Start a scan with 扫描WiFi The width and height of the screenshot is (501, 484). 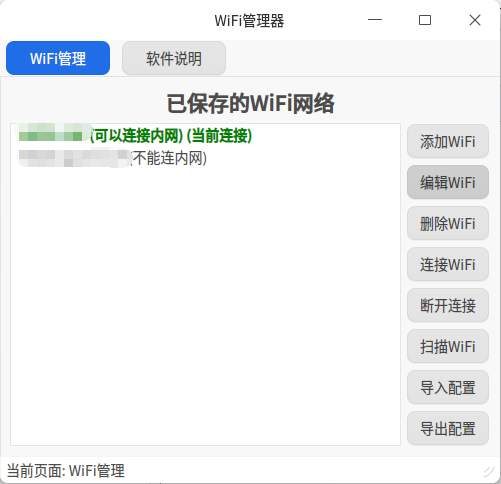[x=448, y=346]
